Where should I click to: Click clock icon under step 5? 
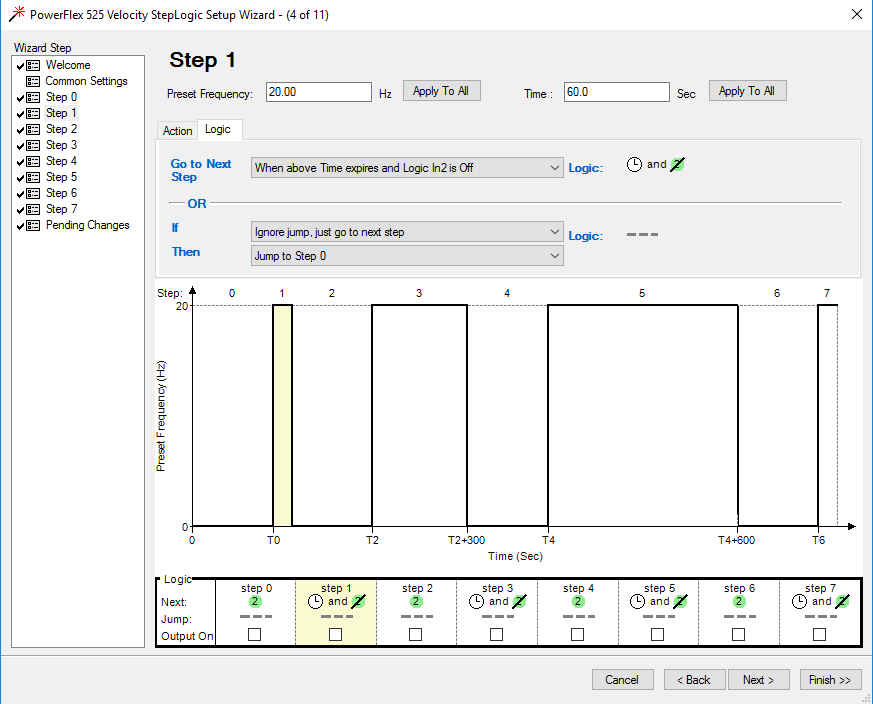click(637, 602)
